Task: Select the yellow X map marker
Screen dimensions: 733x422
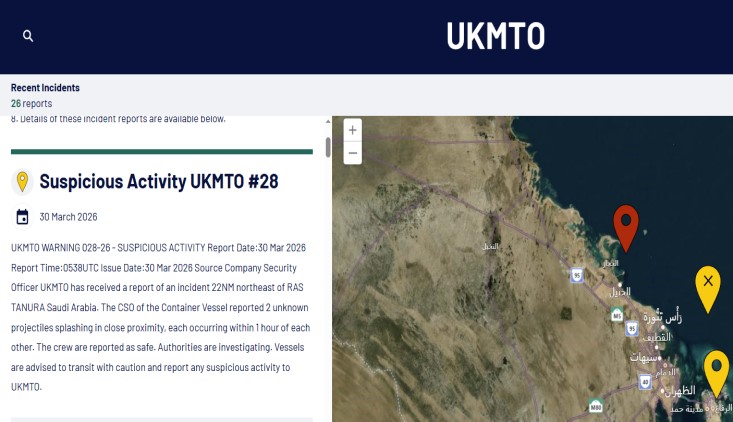Action: (708, 283)
